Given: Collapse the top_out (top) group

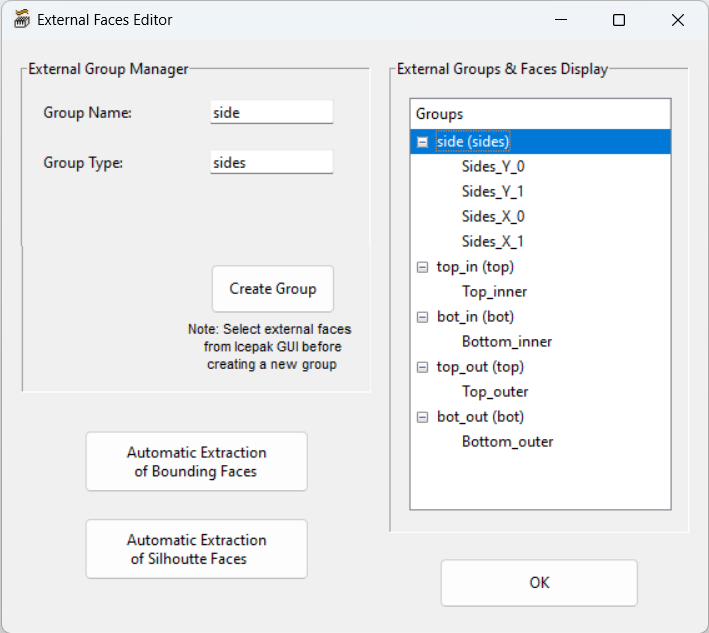Looking at the screenshot, I should coord(423,367).
